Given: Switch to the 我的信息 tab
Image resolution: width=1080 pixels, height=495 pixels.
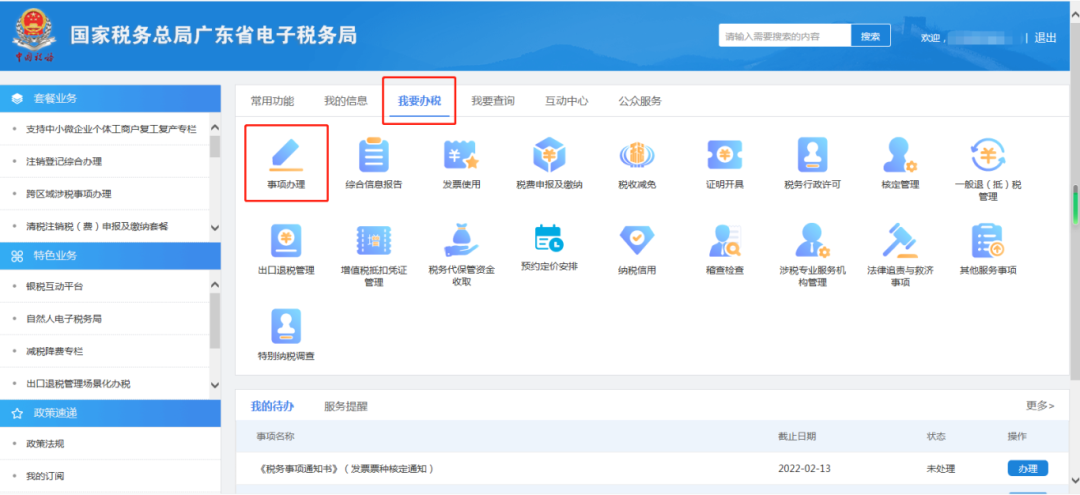Looking at the screenshot, I should tap(346, 101).
